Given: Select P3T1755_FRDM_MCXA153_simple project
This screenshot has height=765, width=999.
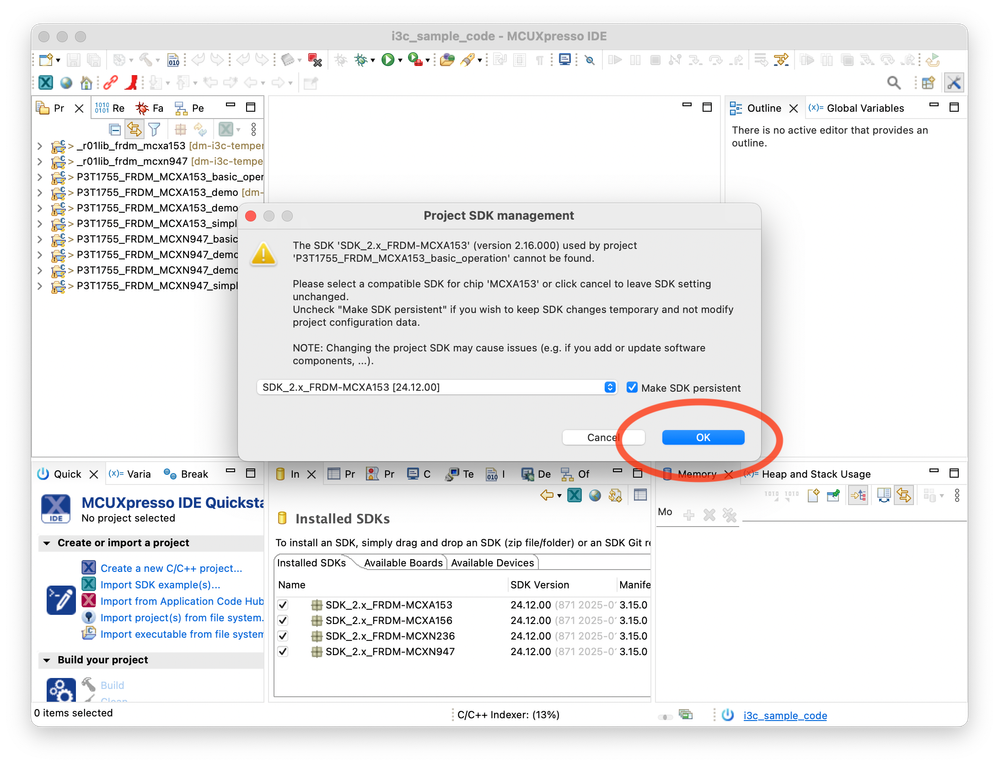Looking at the screenshot, I should tap(157, 224).
